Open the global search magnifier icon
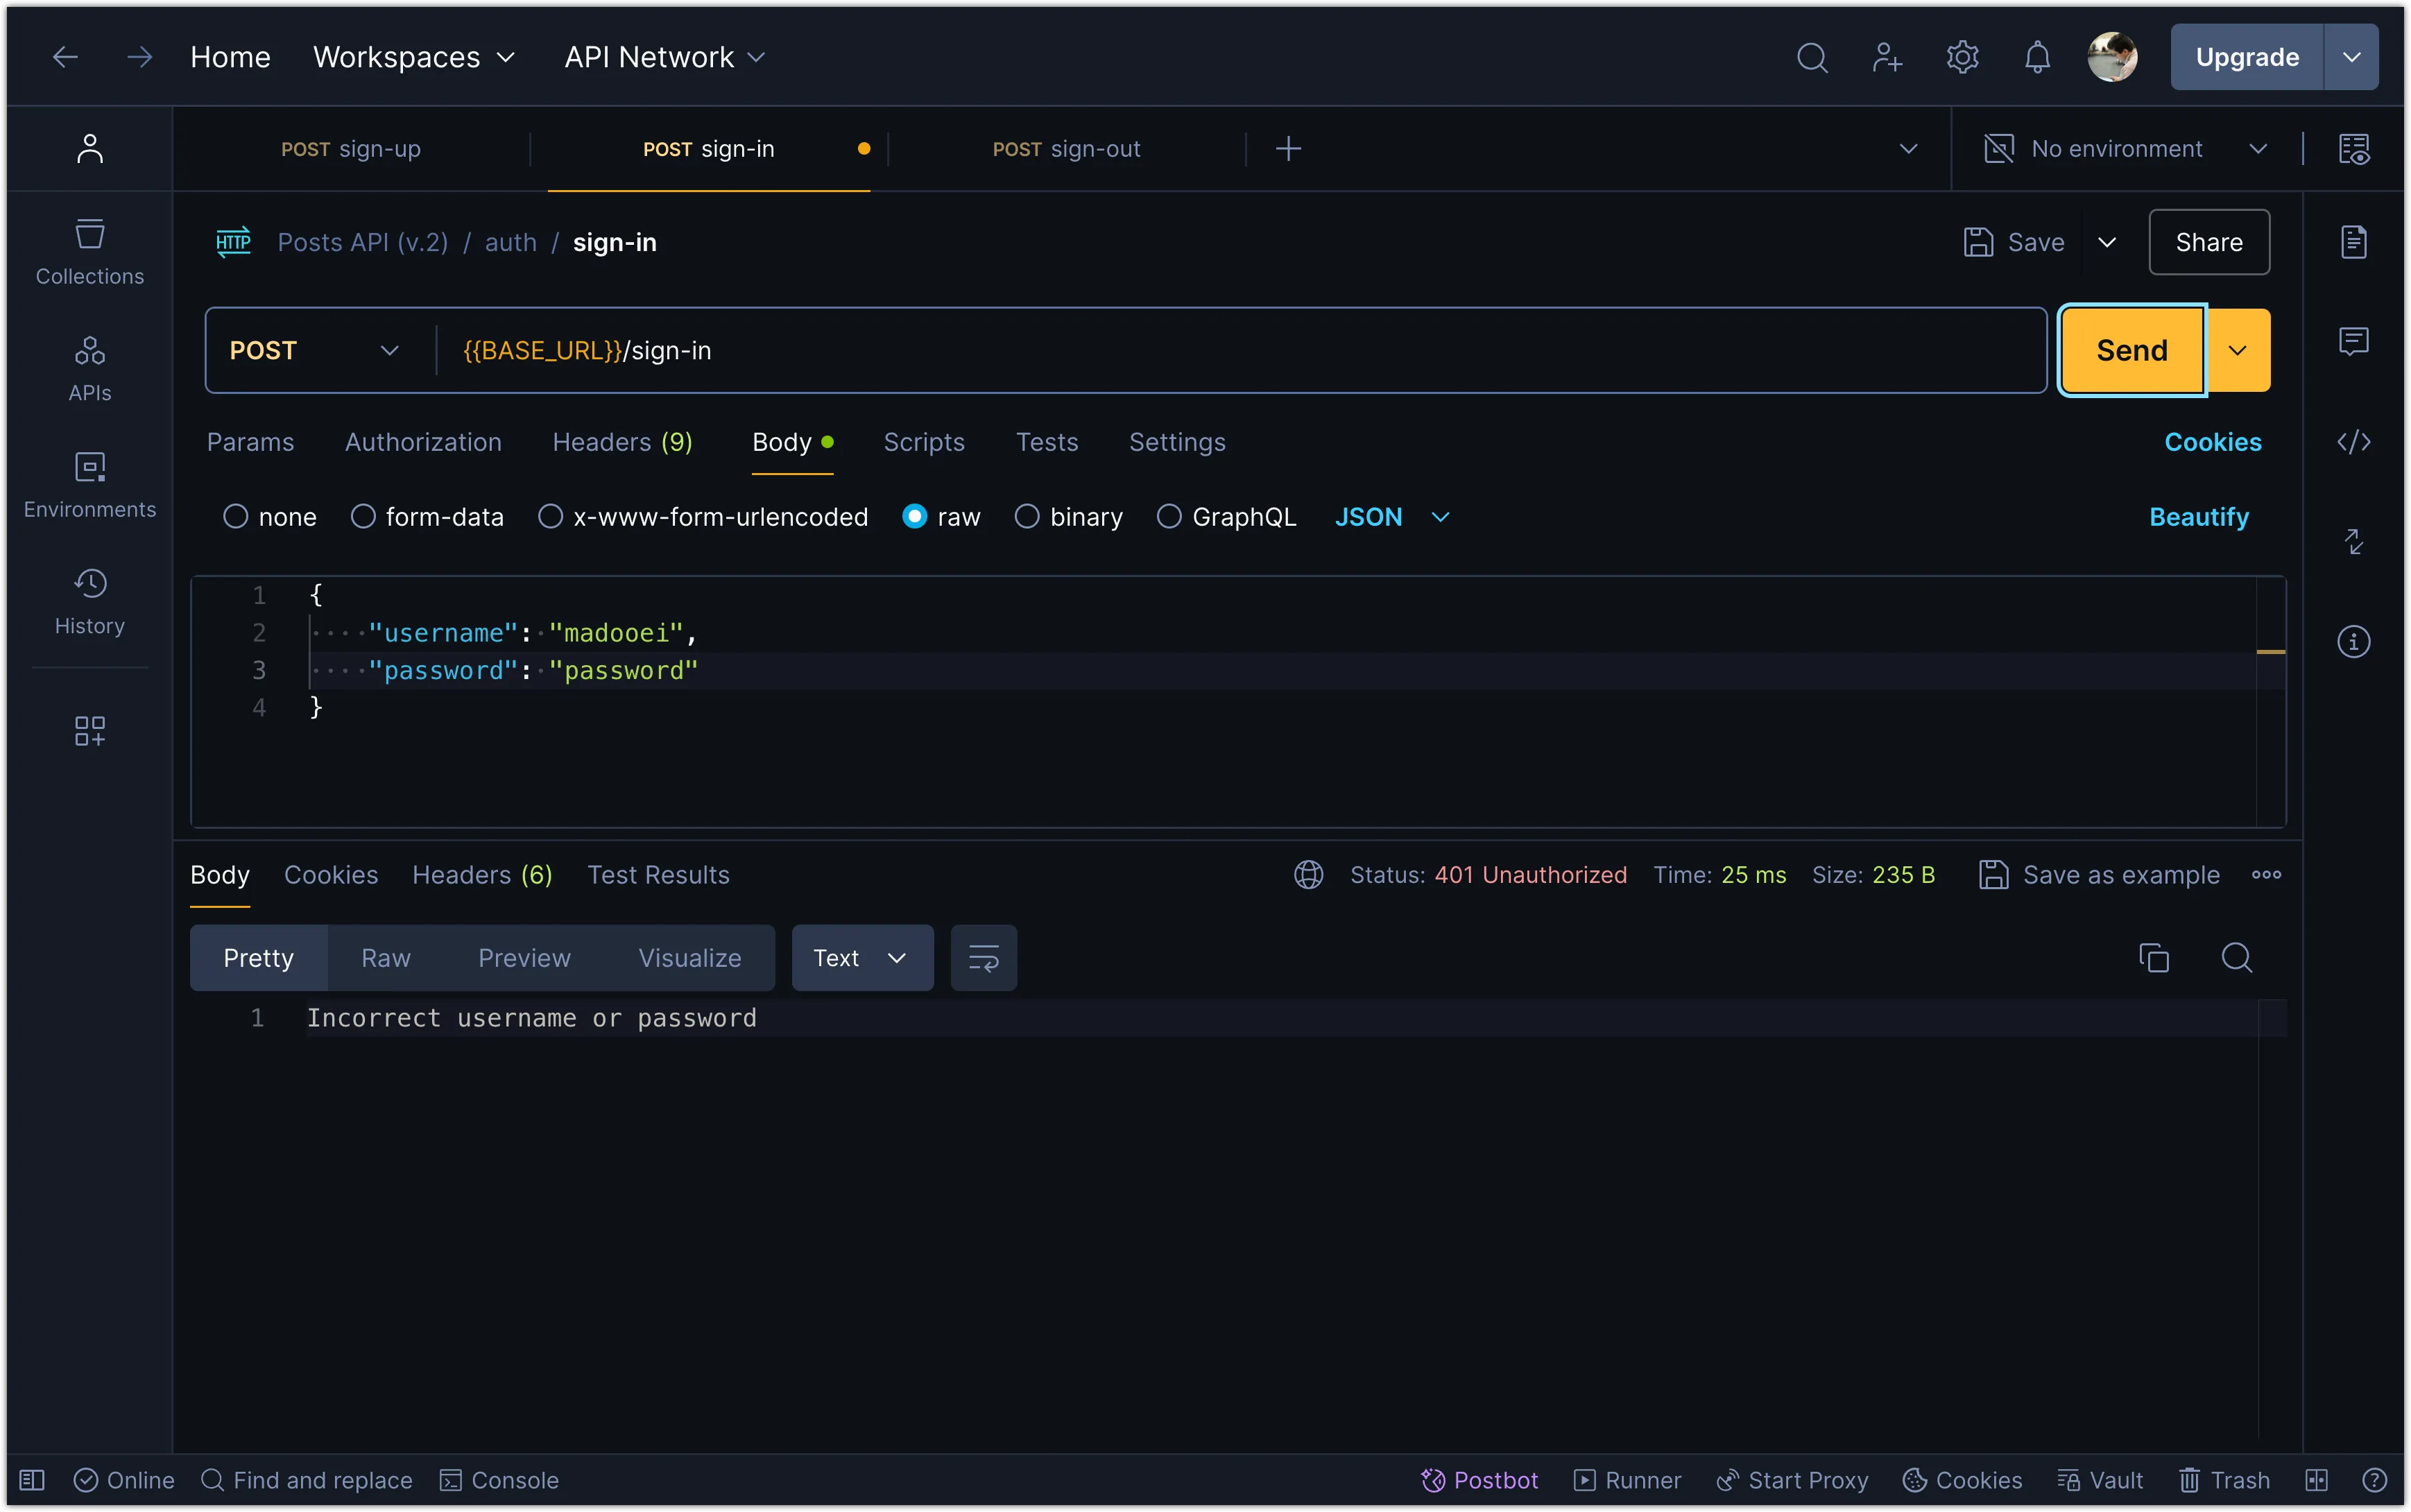 pyautogui.click(x=1811, y=57)
